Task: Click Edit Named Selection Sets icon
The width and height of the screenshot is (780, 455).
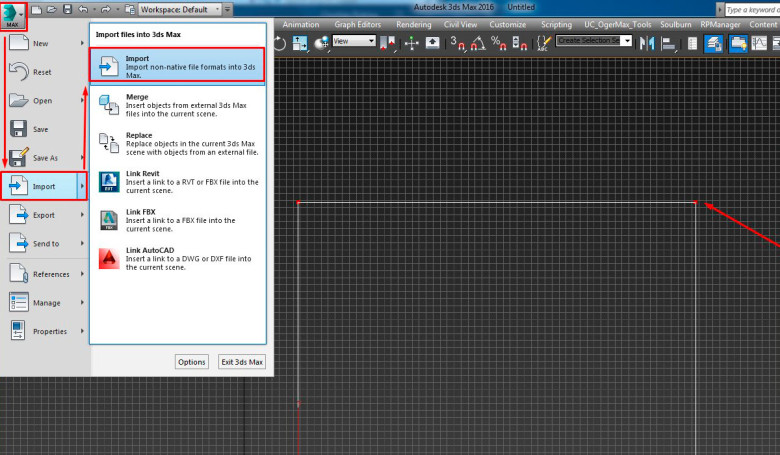Action: [544, 43]
